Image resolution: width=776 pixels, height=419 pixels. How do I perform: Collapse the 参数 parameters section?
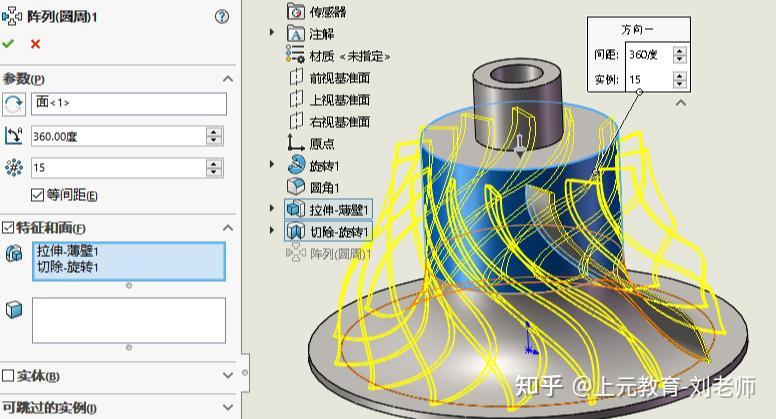pyautogui.click(x=228, y=79)
